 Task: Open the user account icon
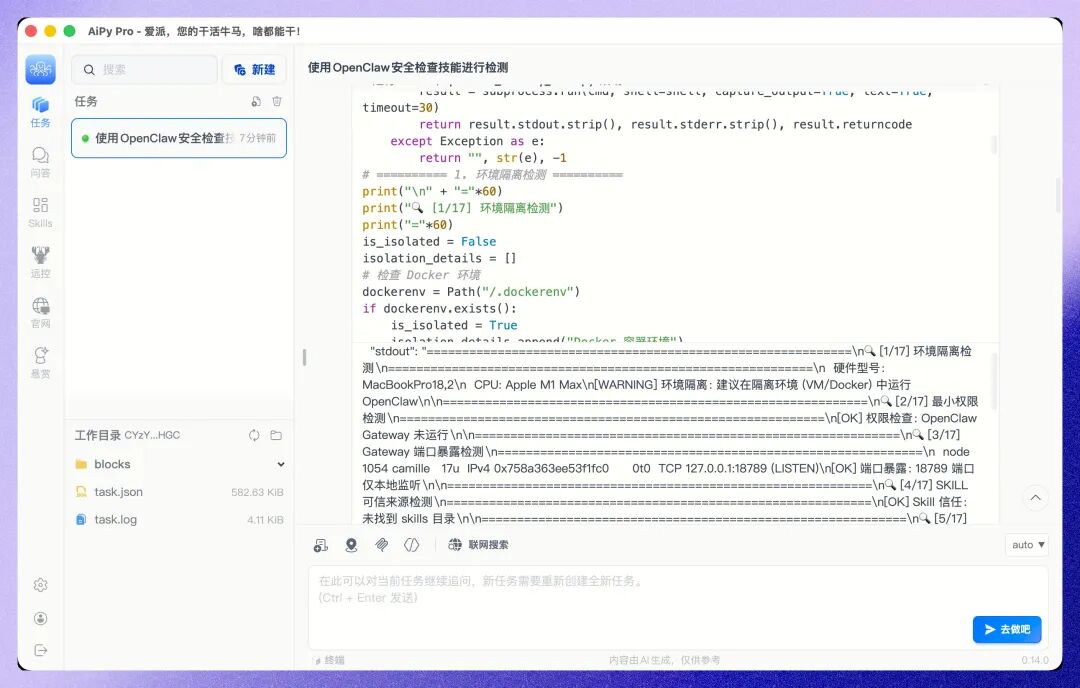pos(41,618)
